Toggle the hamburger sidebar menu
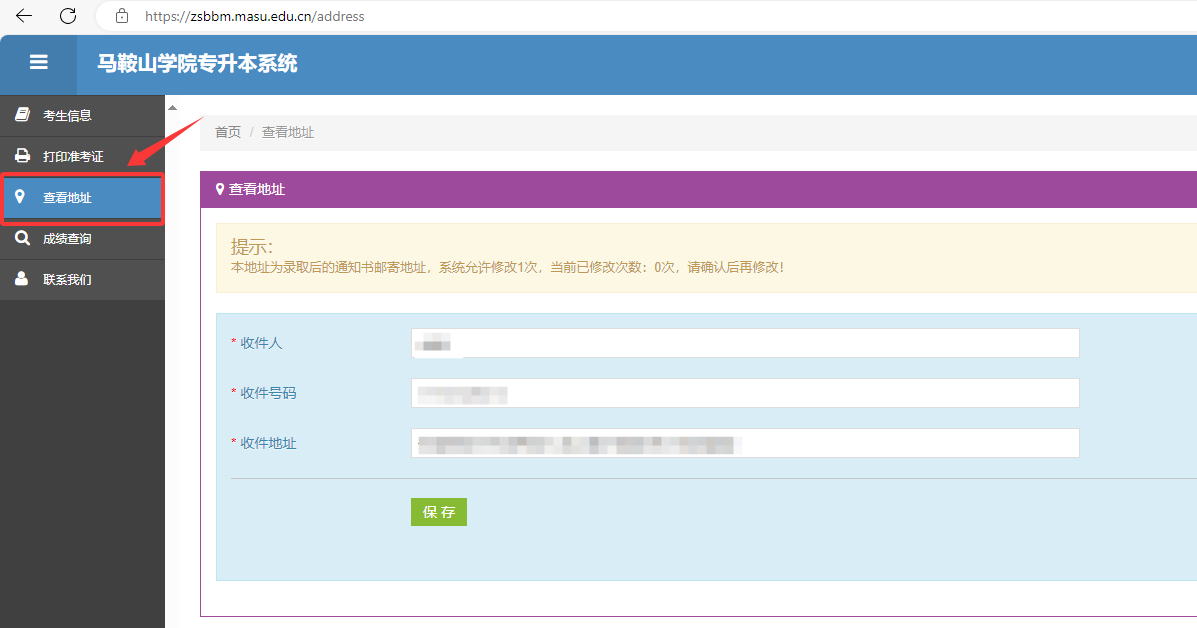 pyautogui.click(x=39, y=63)
